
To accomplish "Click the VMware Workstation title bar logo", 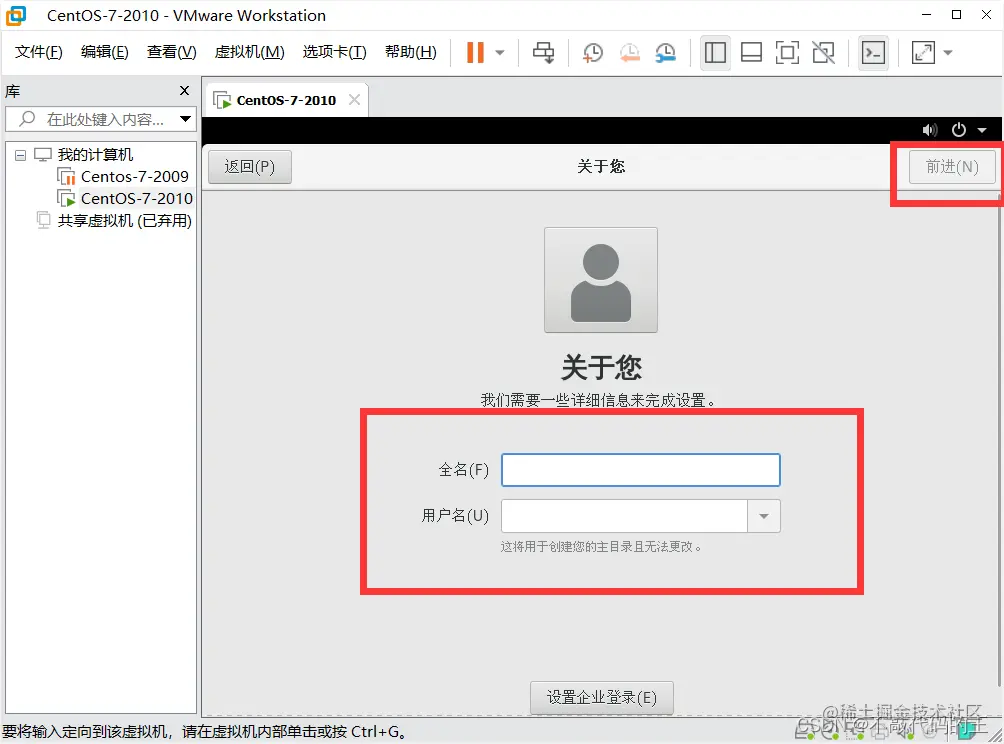I will (x=16, y=15).
